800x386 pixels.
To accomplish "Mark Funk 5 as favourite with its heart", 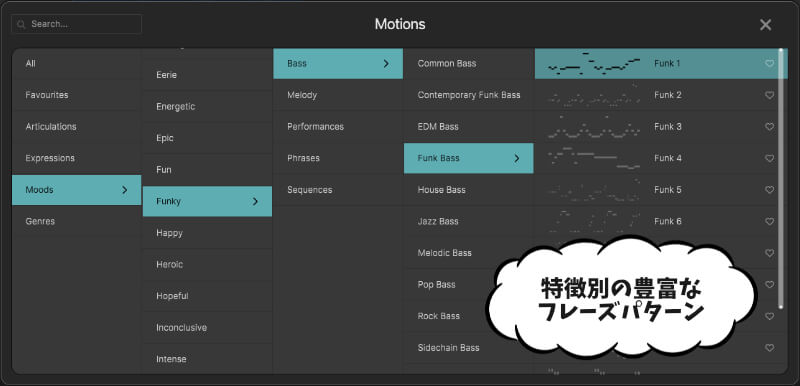I will tap(769, 190).
